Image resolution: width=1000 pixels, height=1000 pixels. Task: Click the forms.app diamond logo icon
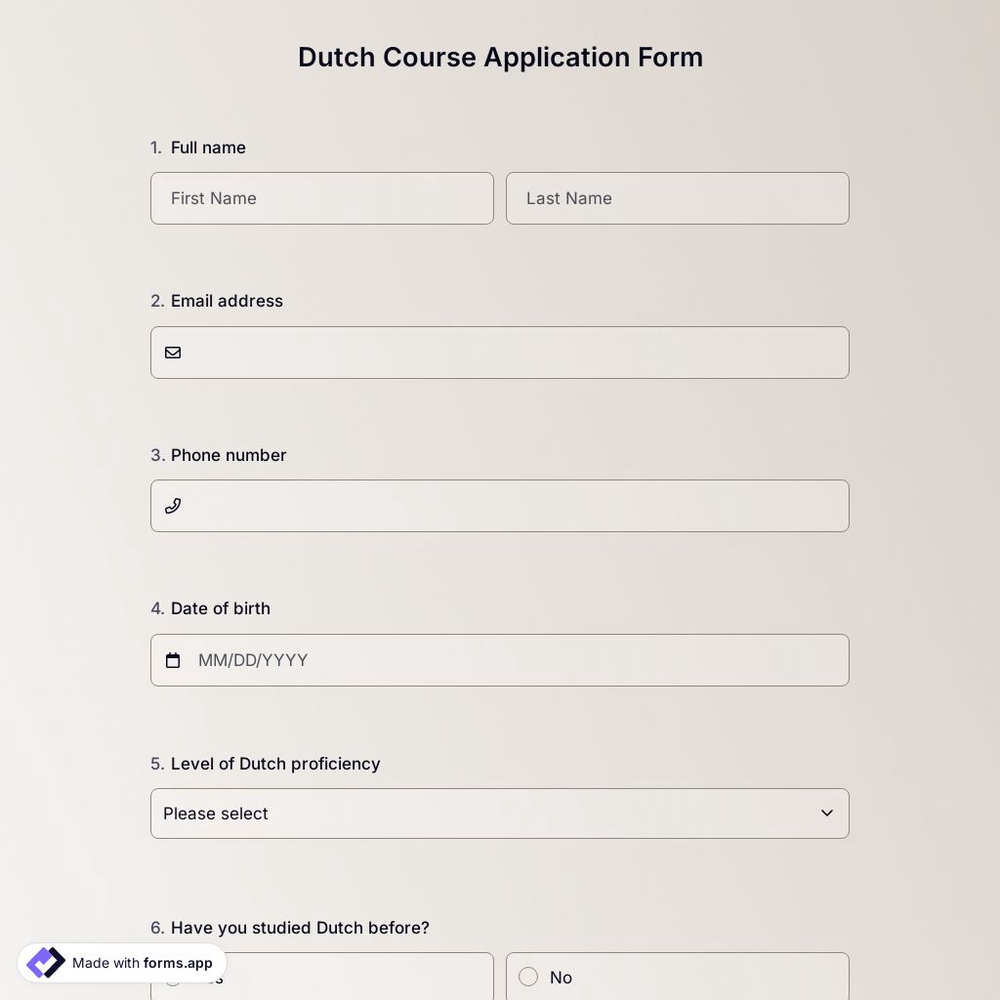tap(45, 962)
